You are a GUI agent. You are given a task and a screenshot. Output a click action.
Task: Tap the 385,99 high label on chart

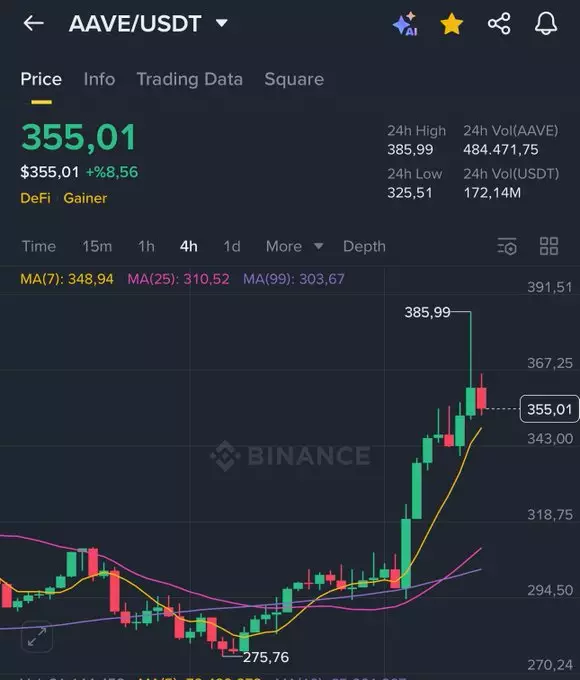click(427, 312)
